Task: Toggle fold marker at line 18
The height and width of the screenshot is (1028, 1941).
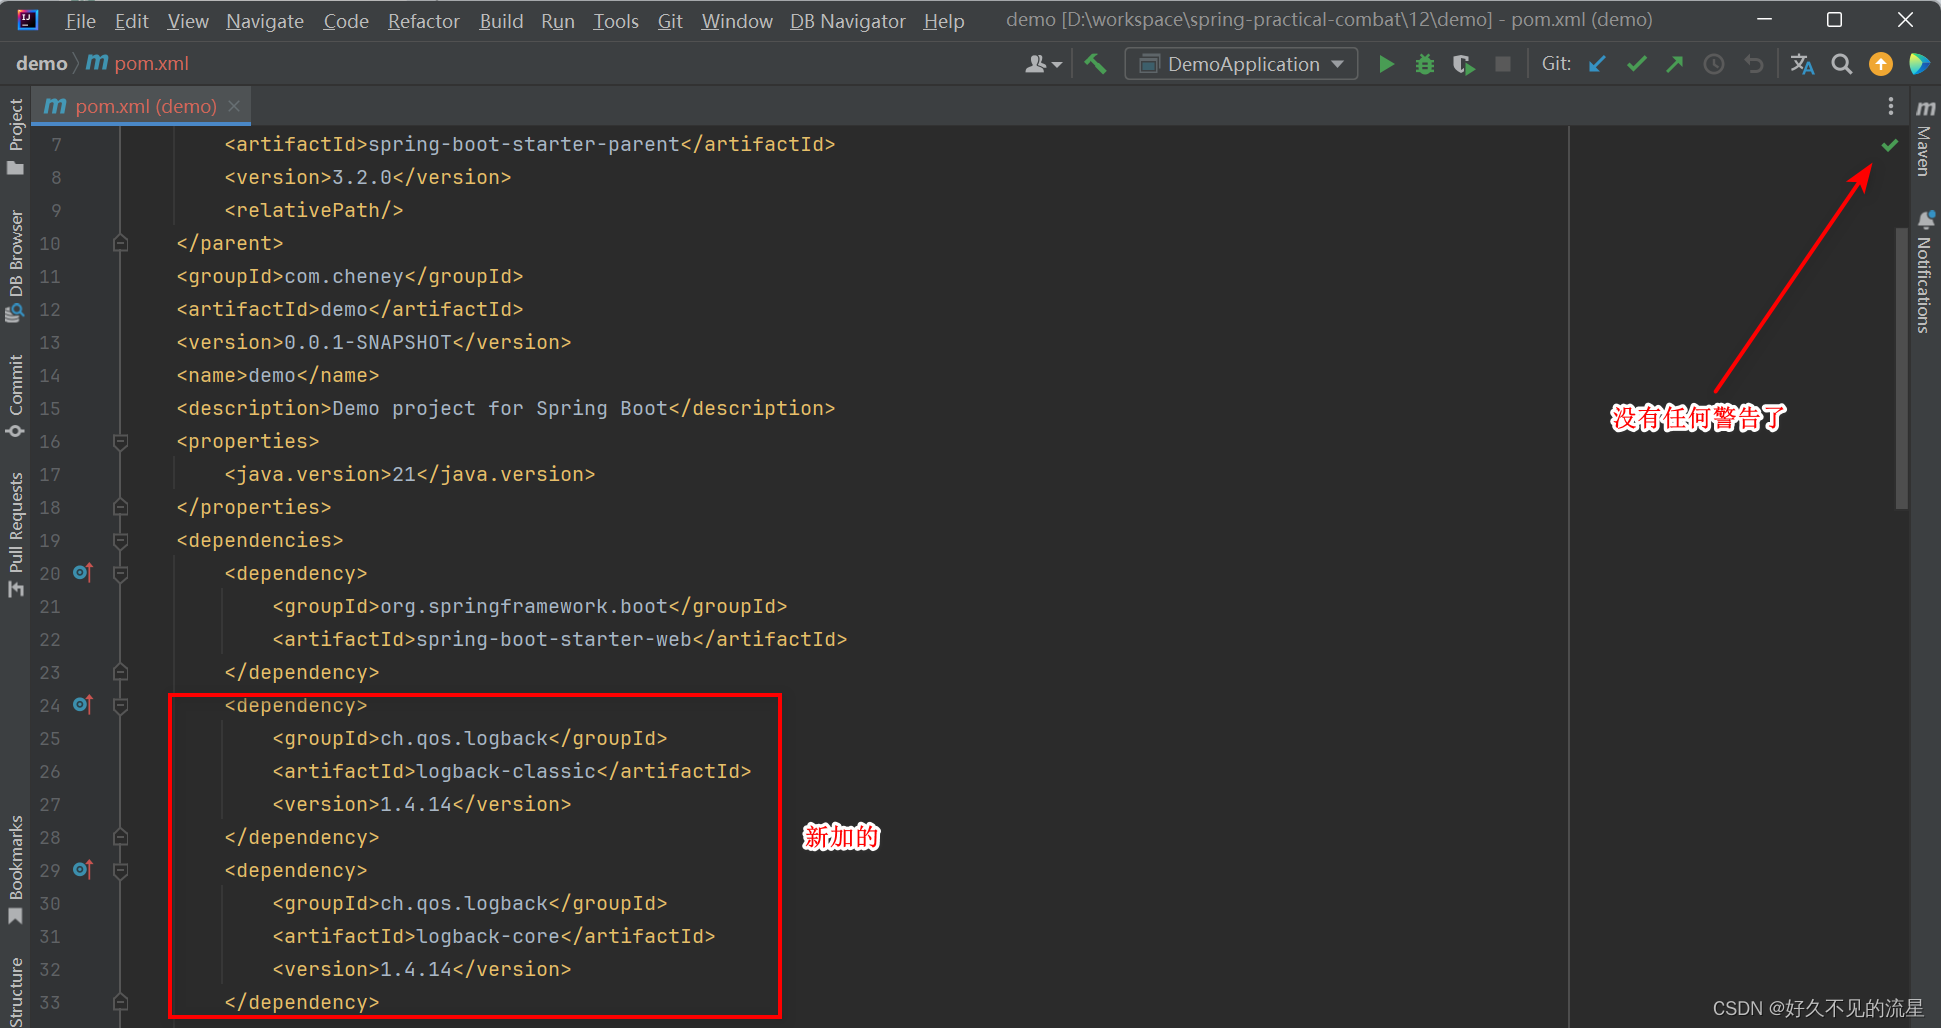Action: coord(120,507)
